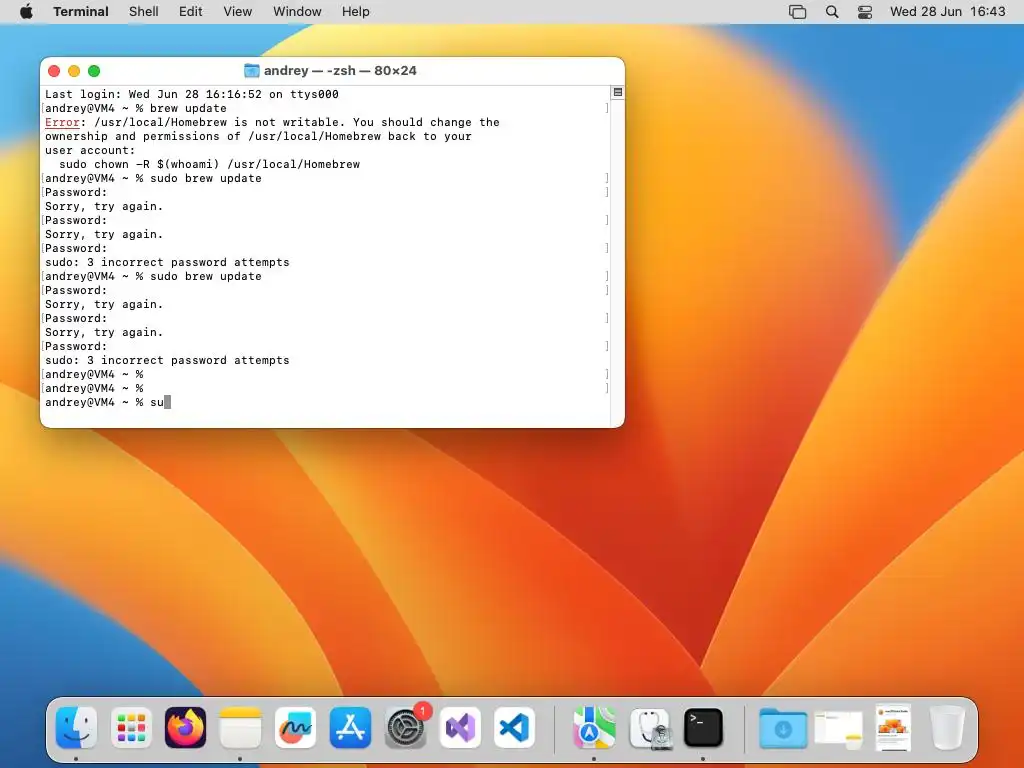Click the Terminal window's vertical scrollbar track
This screenshot has height=768, width=1024.
[x=618, y=261]
